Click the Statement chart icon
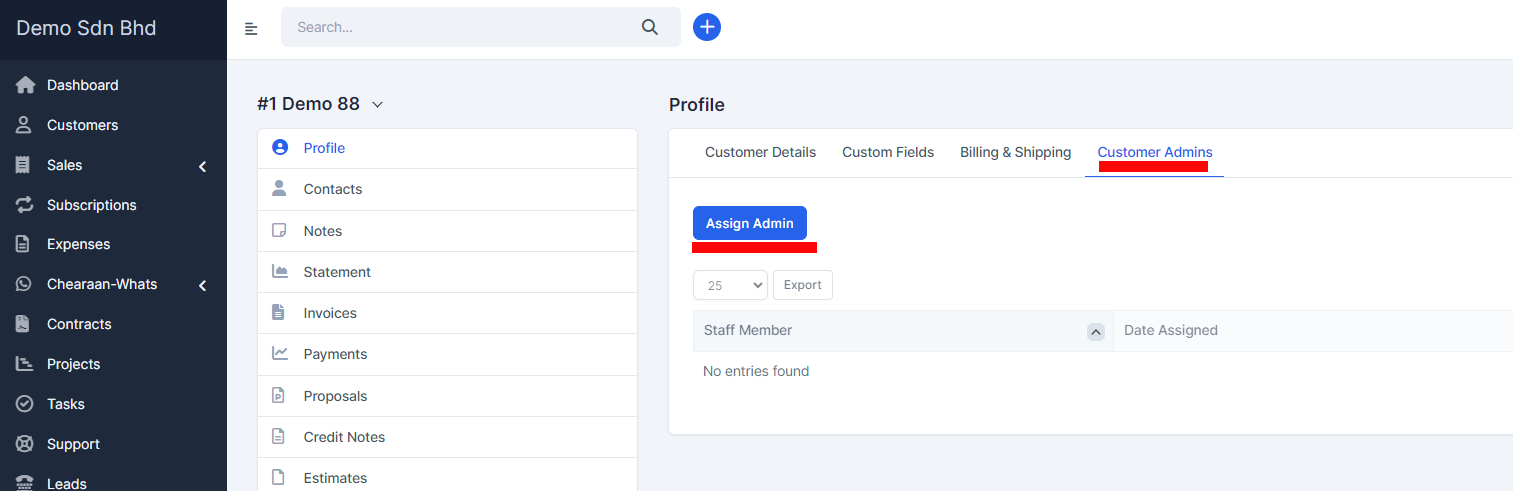Viewport: 1513px width, 491px height. click(280, 272)
